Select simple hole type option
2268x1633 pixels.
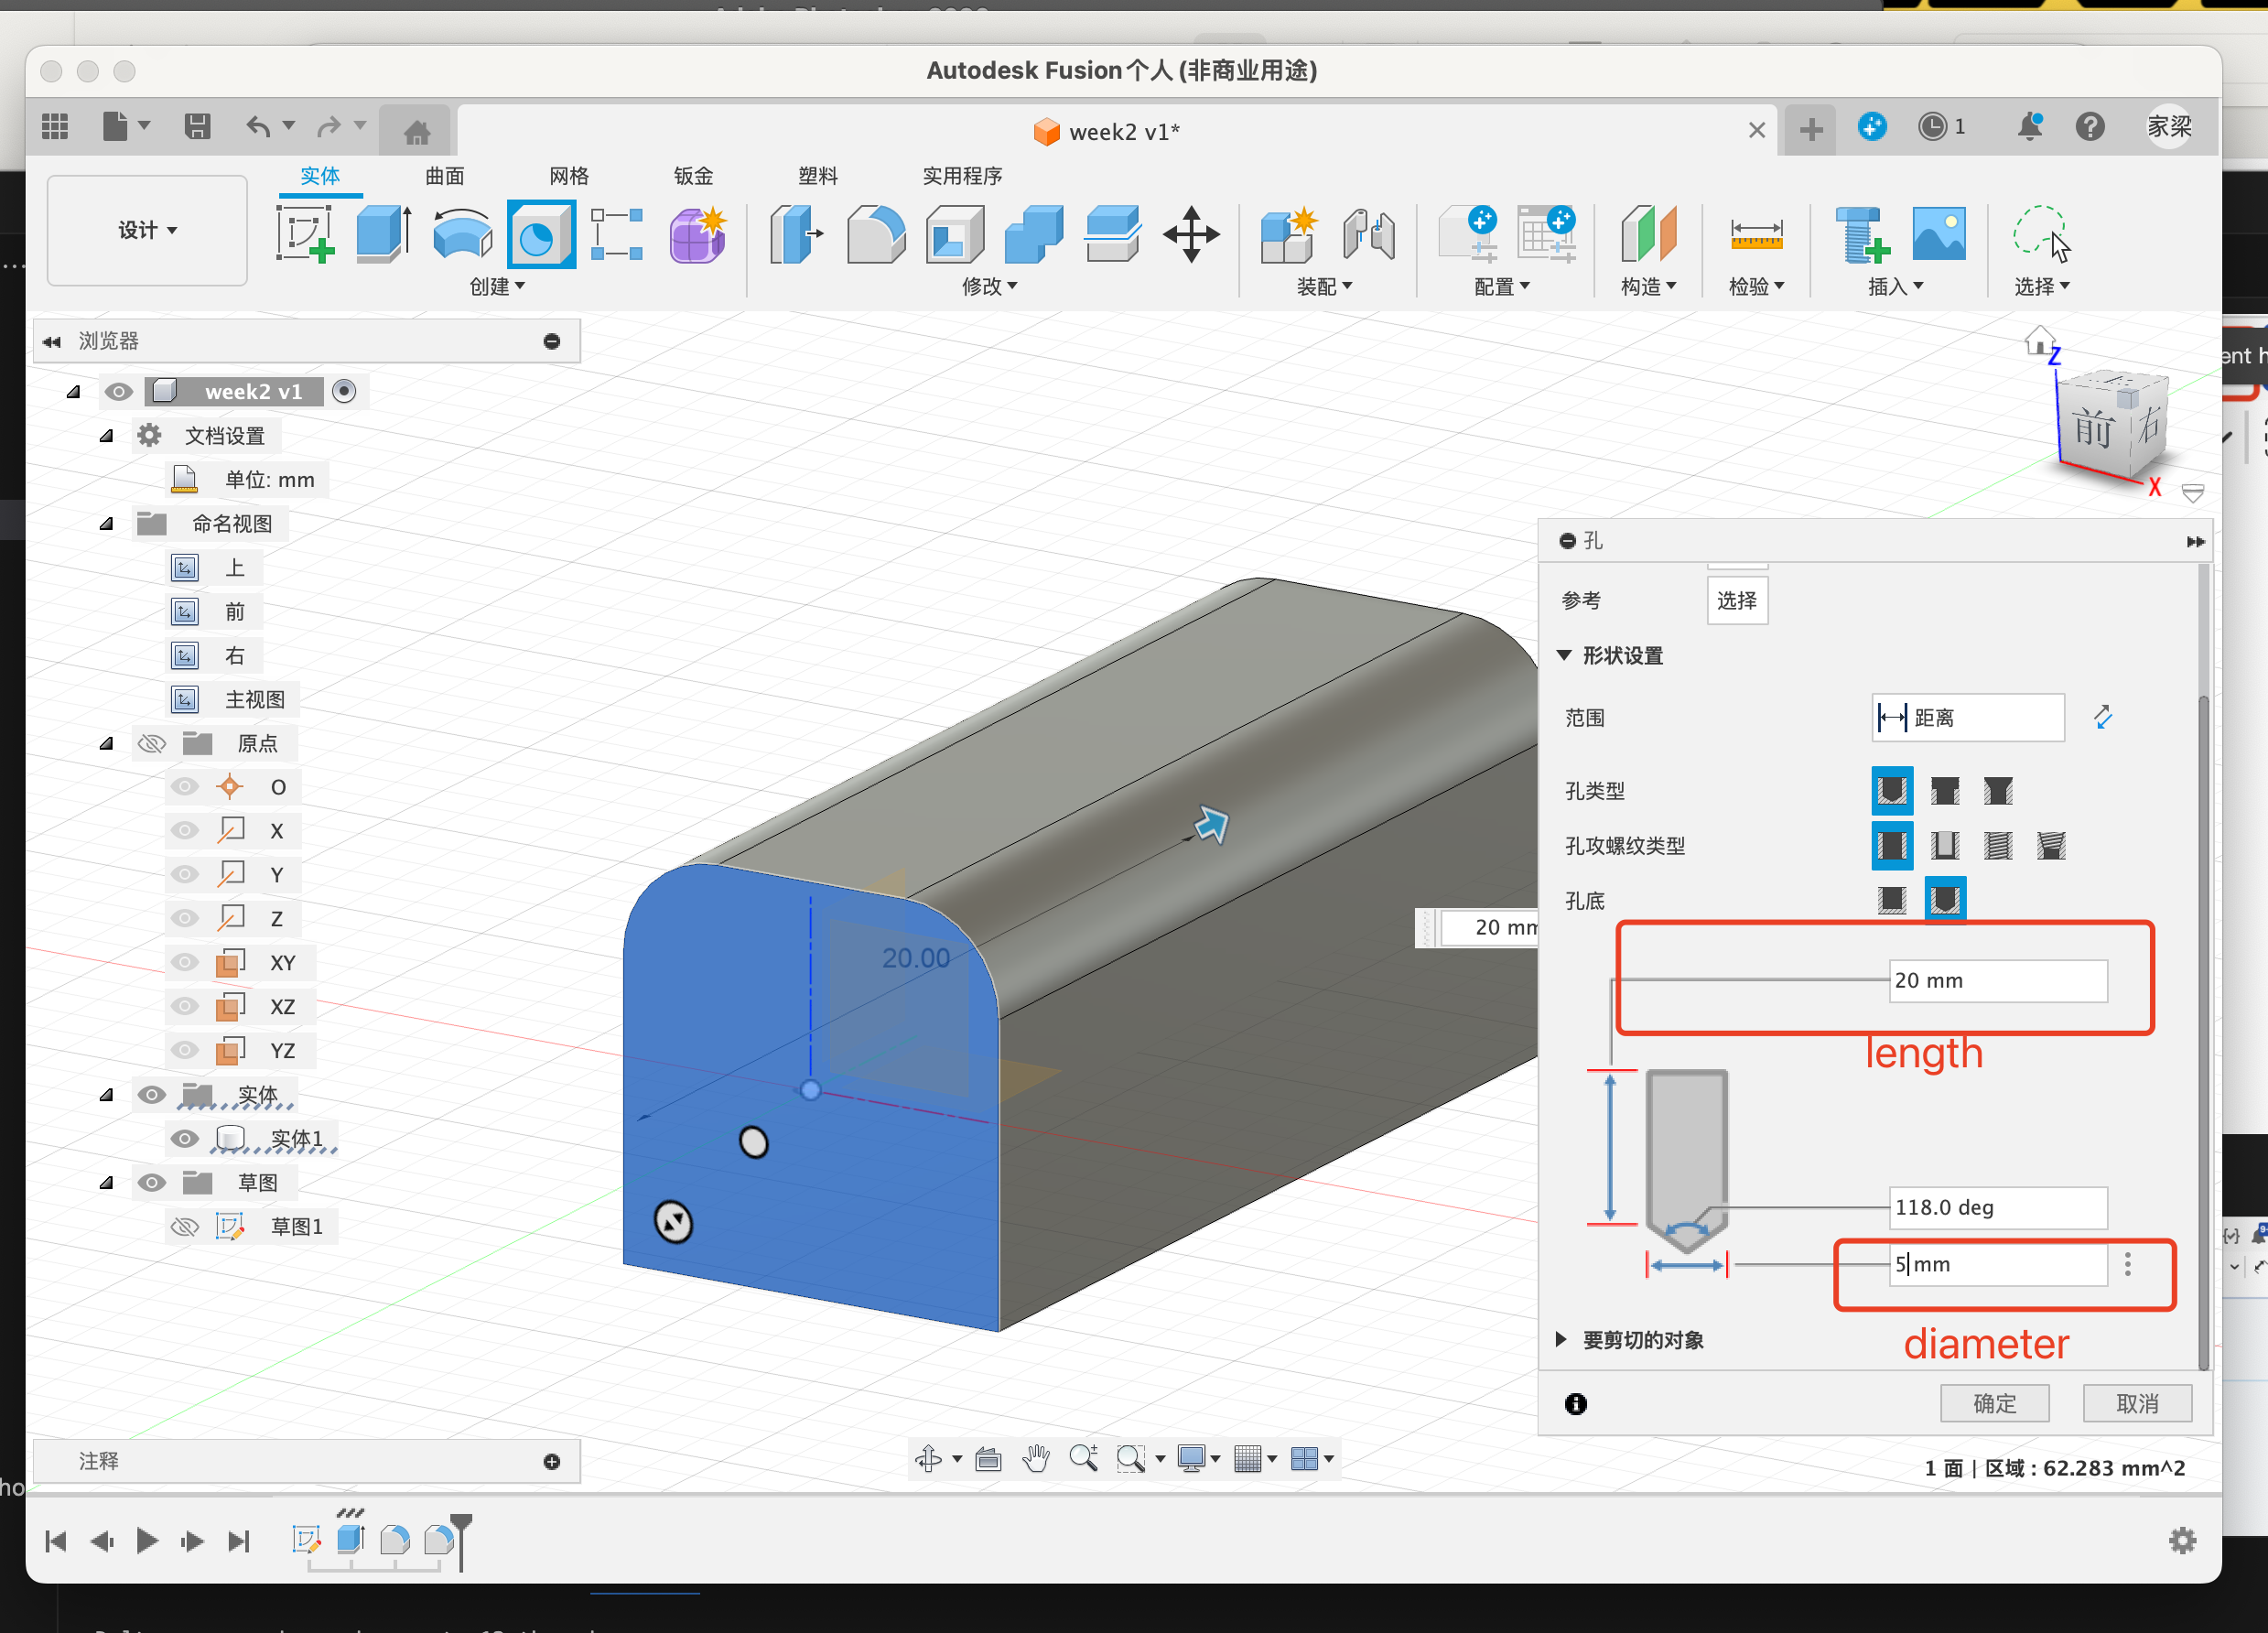[x=1892, y=791]
